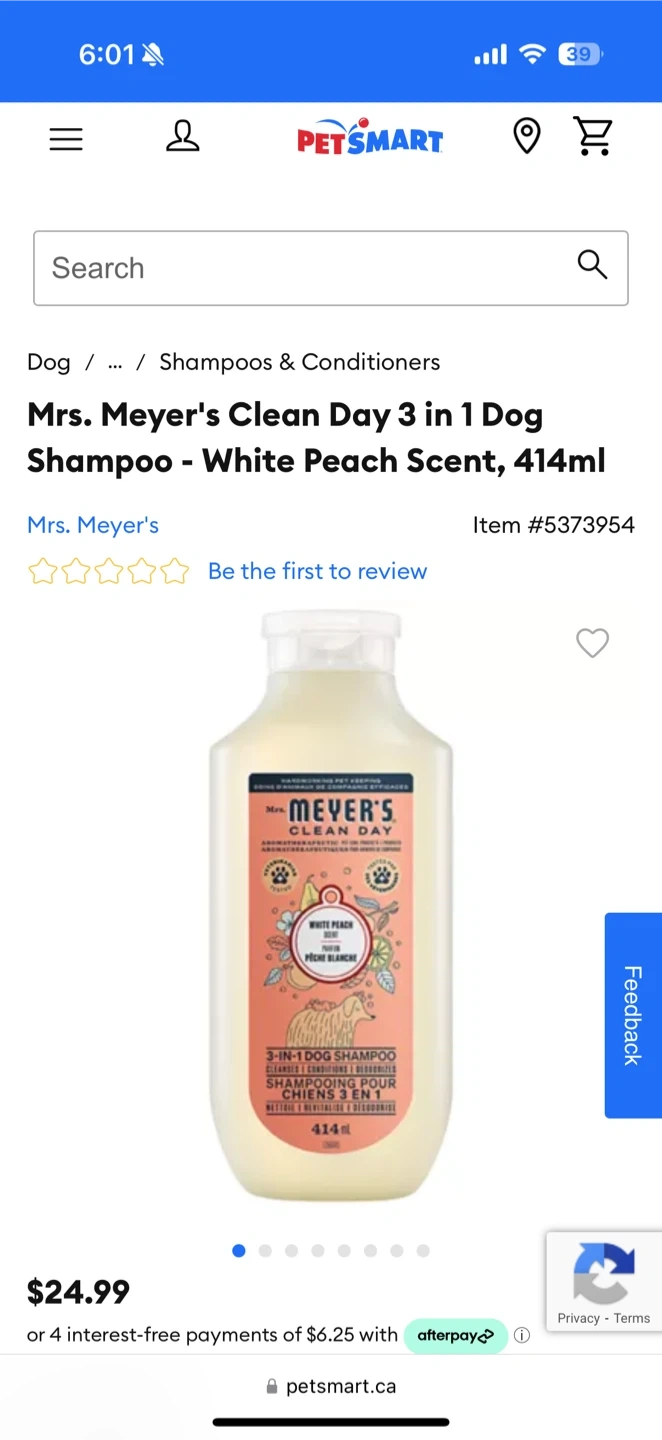Click the empty star rating

(108, 571)
